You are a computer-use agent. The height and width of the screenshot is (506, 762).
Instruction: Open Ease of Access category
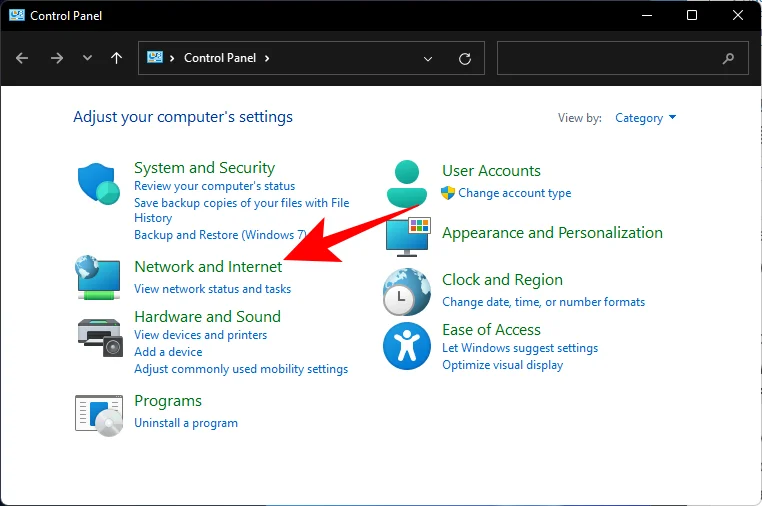(491, 330)
